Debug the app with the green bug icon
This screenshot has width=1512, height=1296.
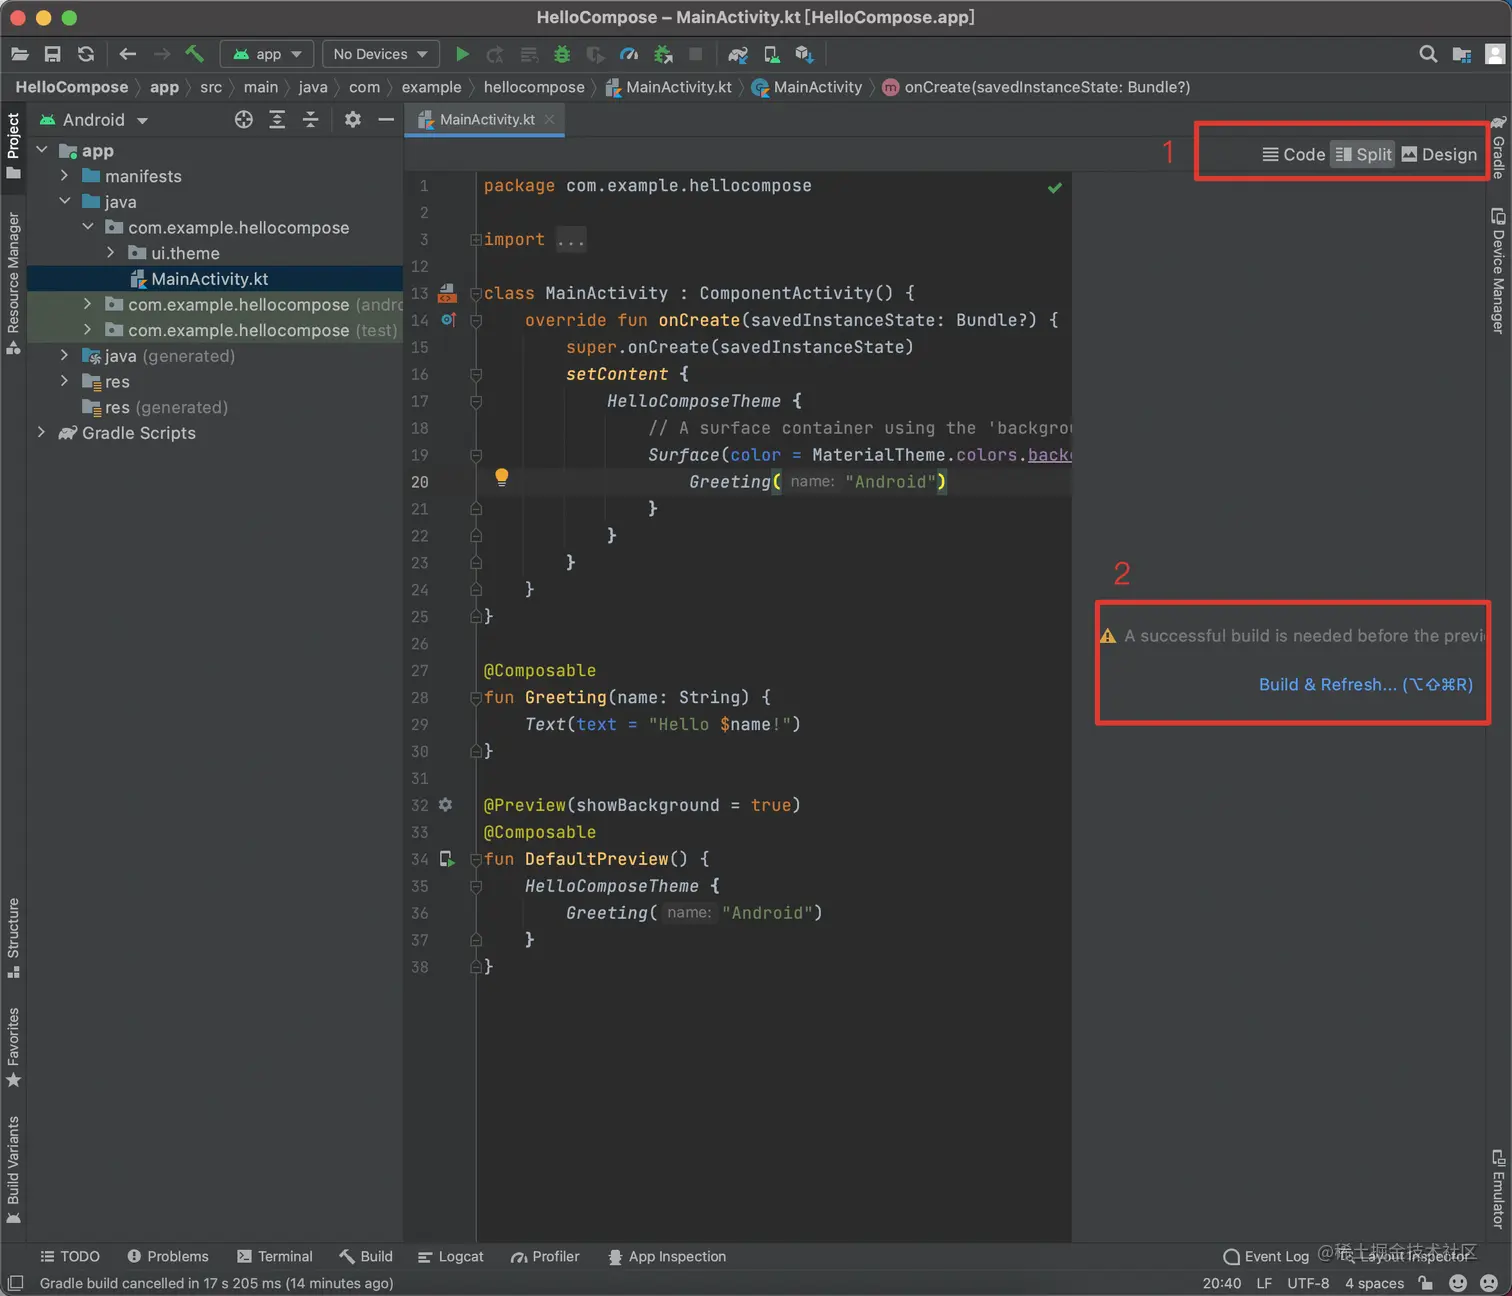(x=562, y=54)
